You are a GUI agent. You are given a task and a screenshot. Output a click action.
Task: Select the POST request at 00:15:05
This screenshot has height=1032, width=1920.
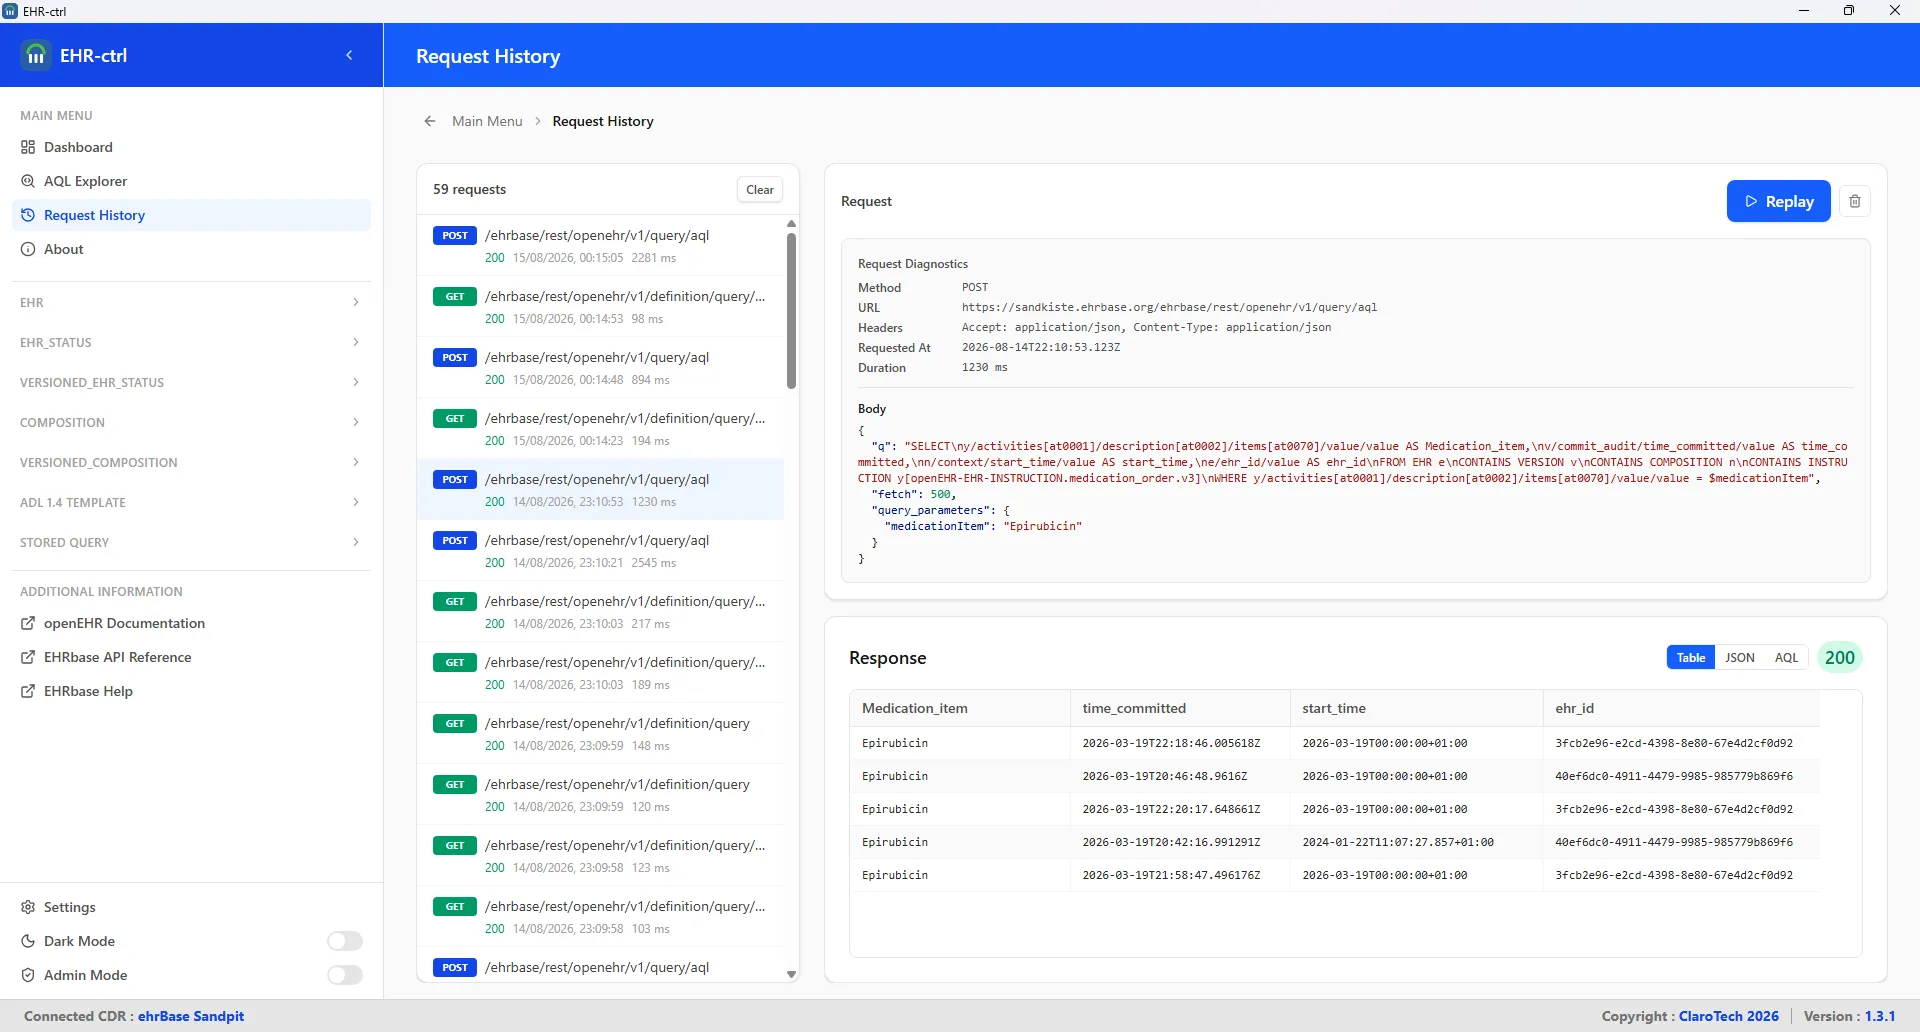[600, 245]
